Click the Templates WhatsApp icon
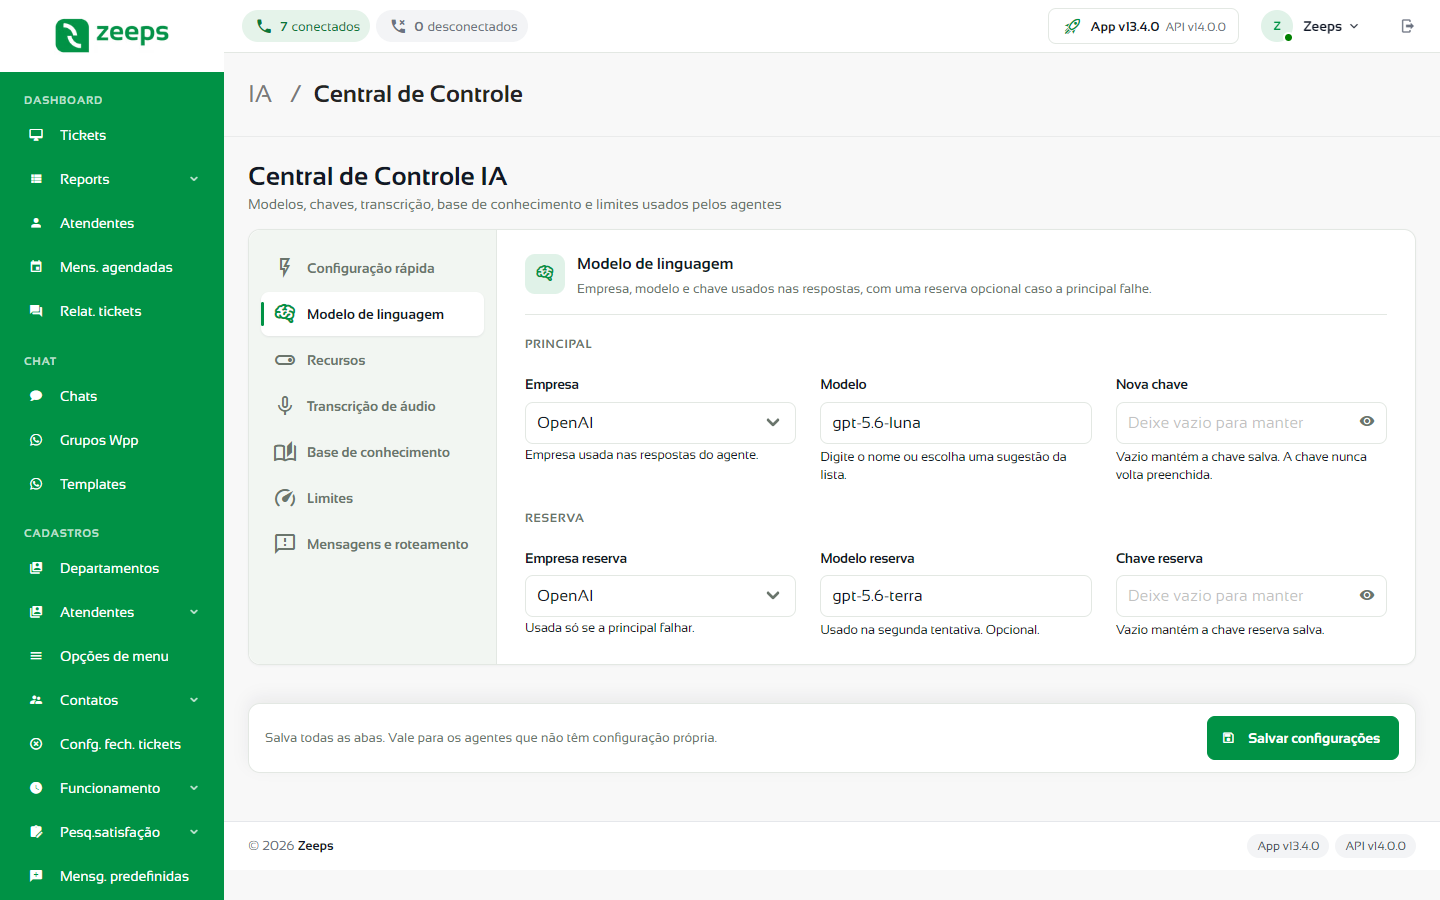1440x900 pixels. coord(36,484)
